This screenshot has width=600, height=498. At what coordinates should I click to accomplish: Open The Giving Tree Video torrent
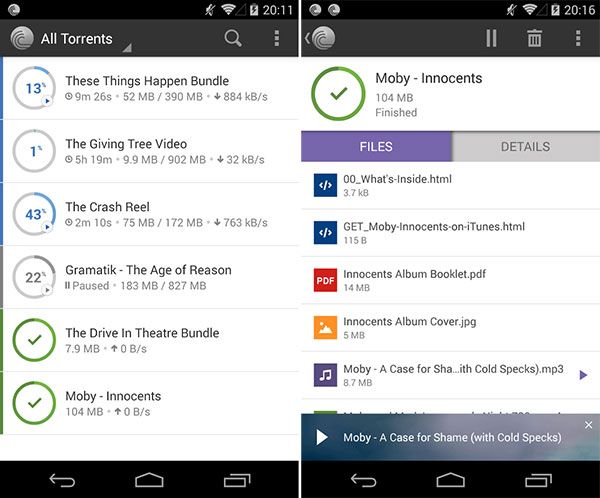click(x=151, y=151)
